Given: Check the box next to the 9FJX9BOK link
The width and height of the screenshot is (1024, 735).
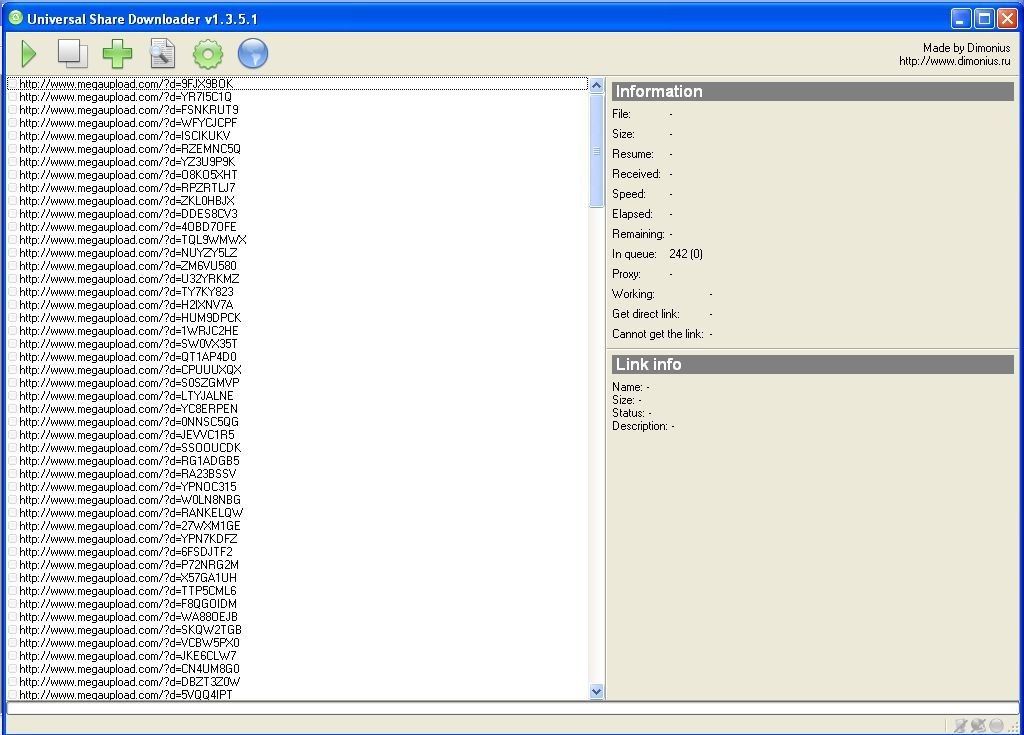Looking at the screenshot, I should point(12,84).
